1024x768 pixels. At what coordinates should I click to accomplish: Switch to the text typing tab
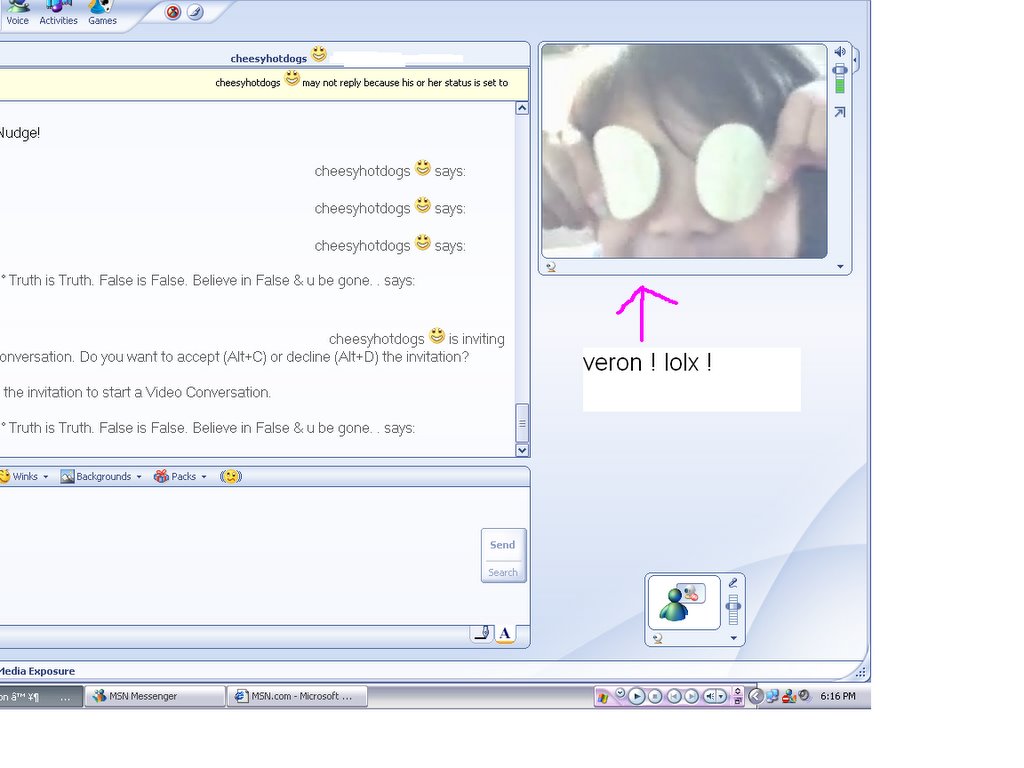505,633
